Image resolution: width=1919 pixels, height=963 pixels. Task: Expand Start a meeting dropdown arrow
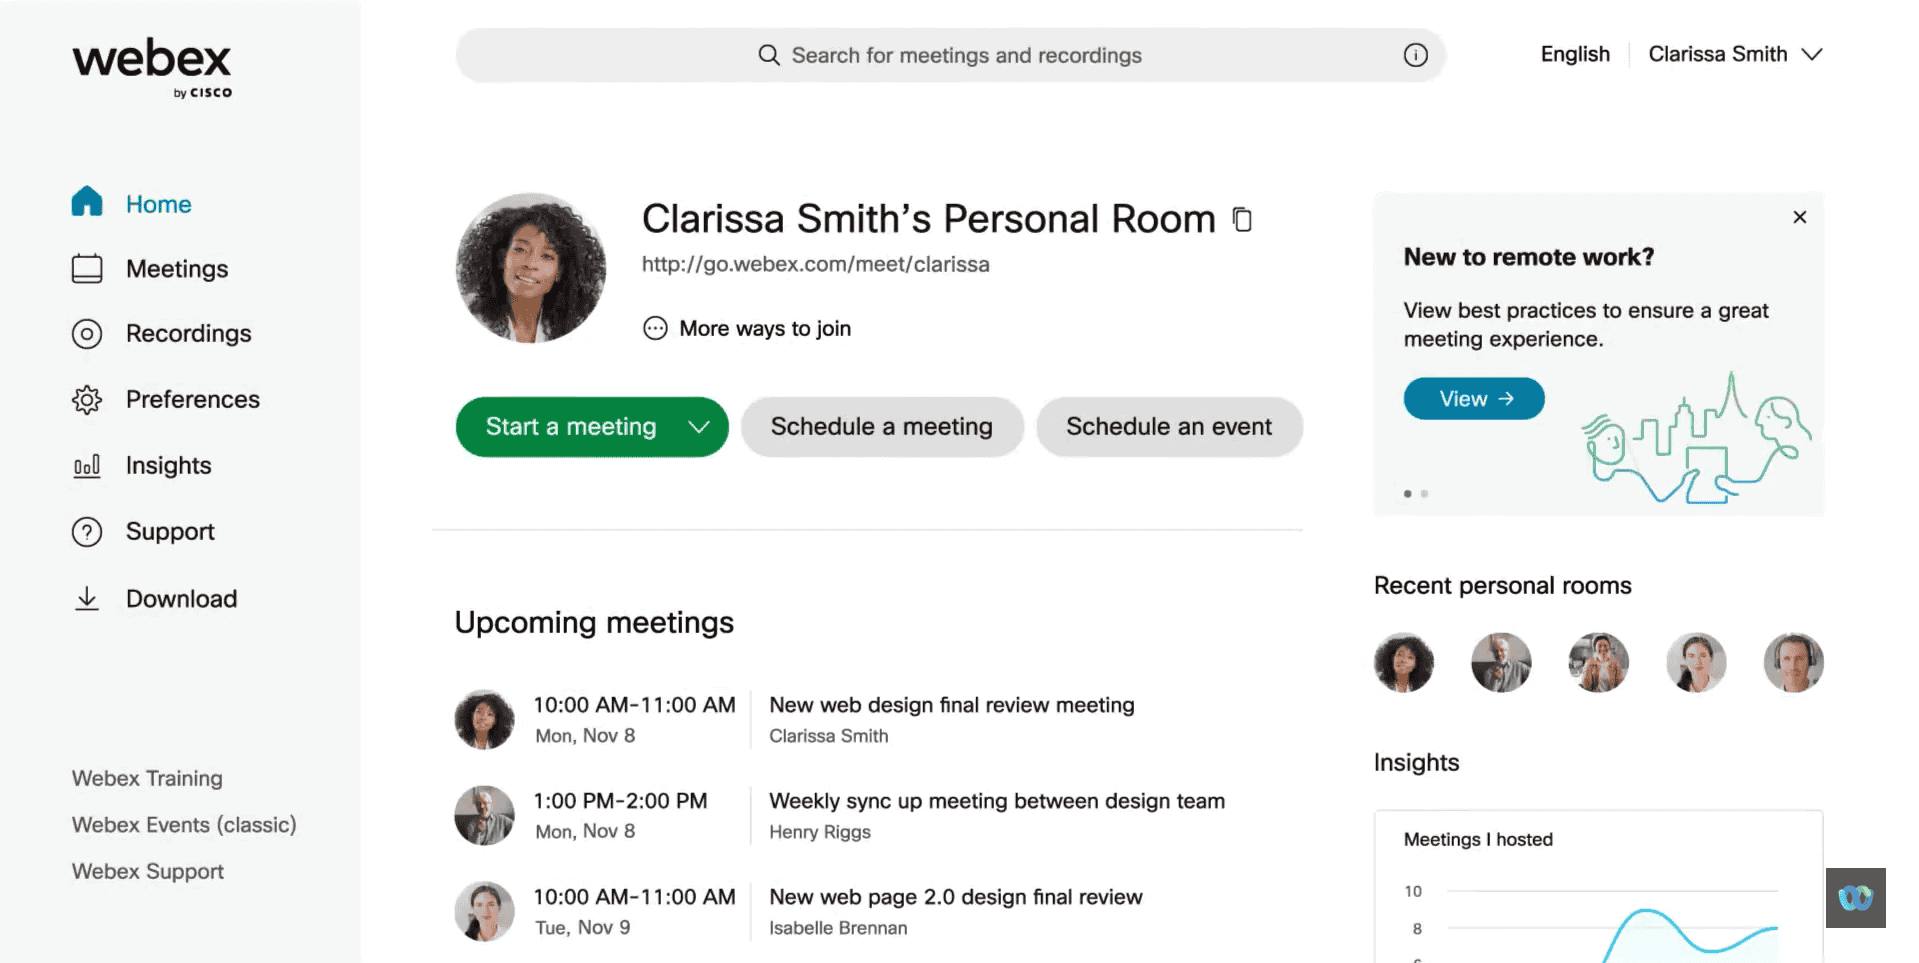[x=699, y=427]
